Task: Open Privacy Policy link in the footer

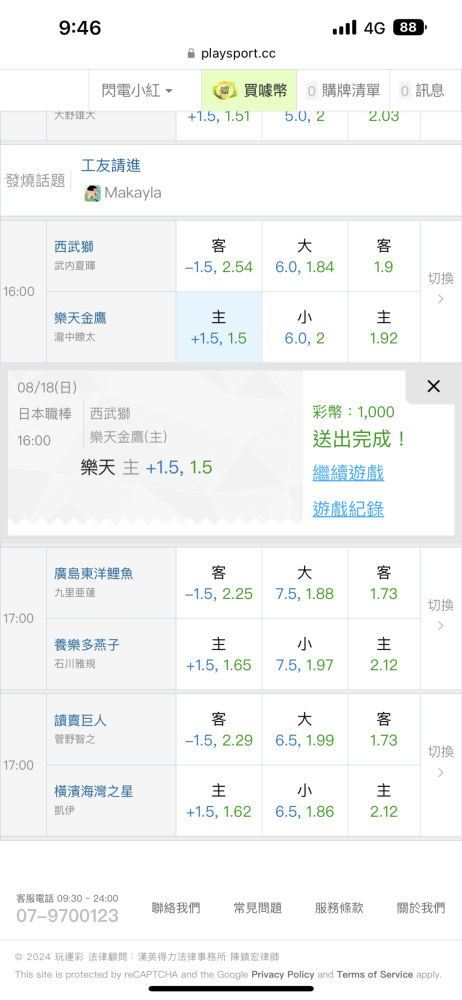Action: [283, 974]
